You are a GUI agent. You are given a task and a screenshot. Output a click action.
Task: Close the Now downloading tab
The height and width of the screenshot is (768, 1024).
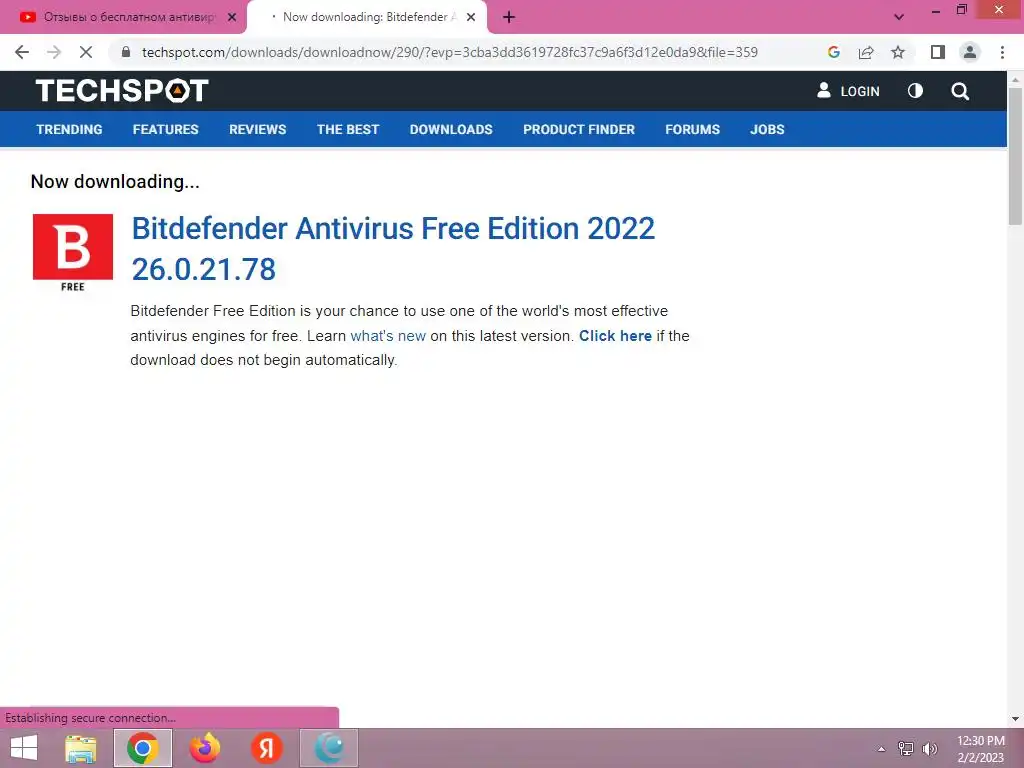(471, 17)
